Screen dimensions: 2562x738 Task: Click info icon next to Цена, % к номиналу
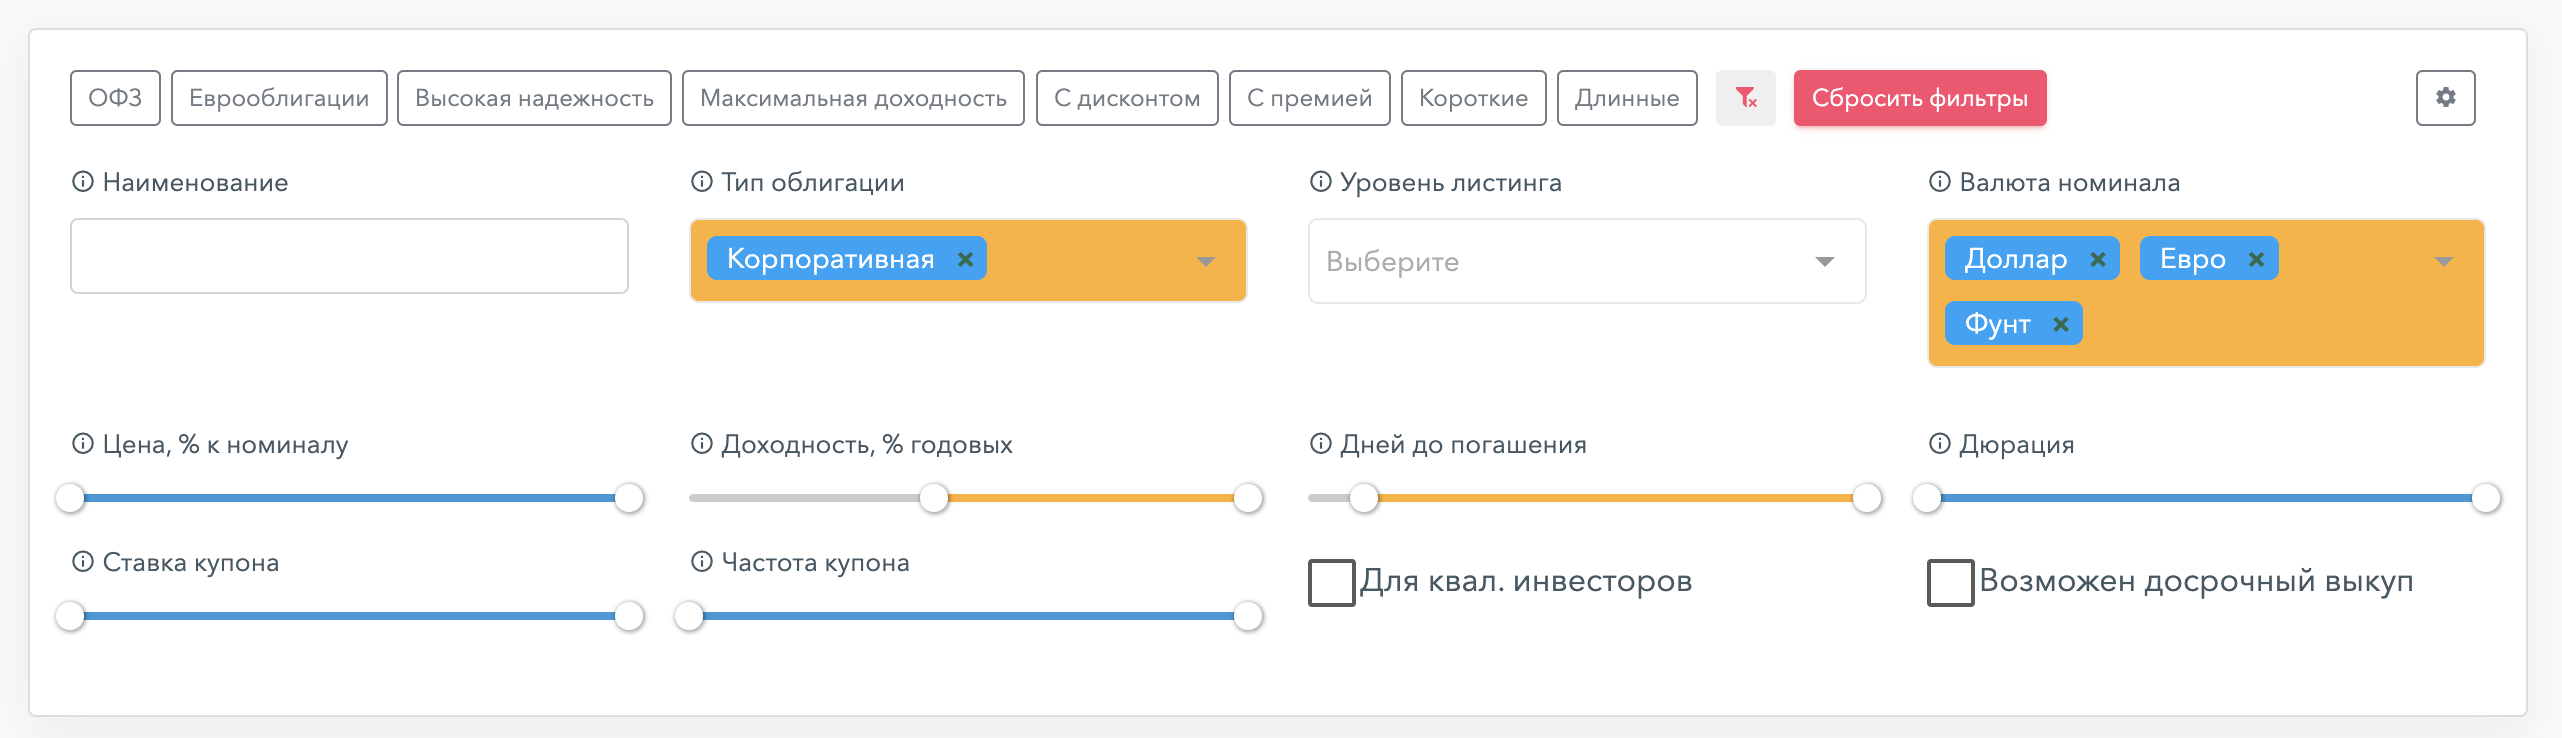[x=83, y=444]
